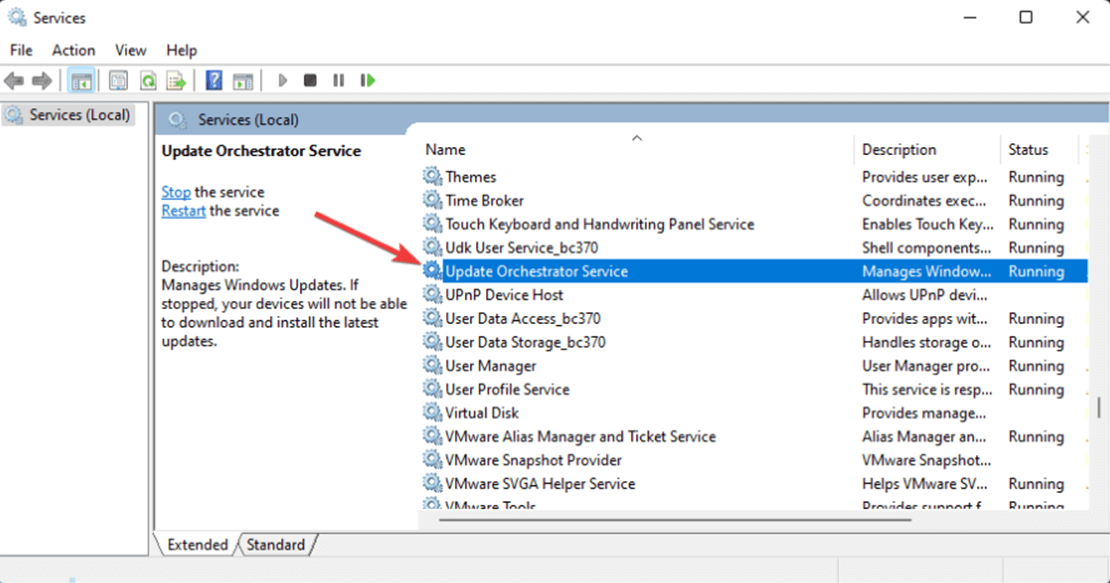Viewport: 1110px width, 583px height.
Task: Click the Export List toolbar icon
Action: 176,81
